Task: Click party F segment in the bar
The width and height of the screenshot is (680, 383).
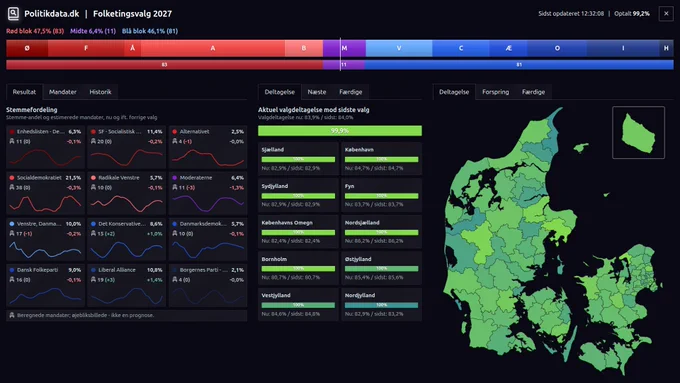Action: click(86, 48)
